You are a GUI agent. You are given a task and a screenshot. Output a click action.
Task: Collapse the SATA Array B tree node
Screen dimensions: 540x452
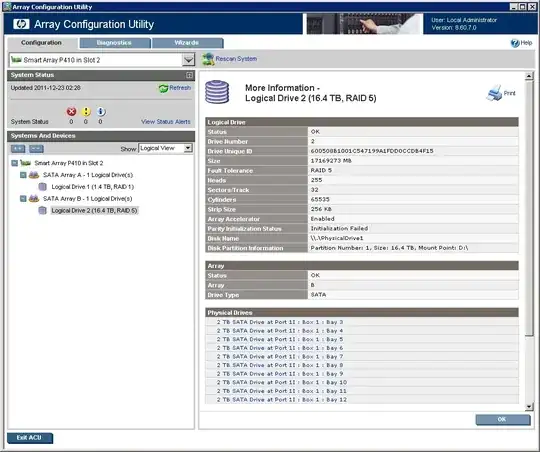click(x=23, y=198)
